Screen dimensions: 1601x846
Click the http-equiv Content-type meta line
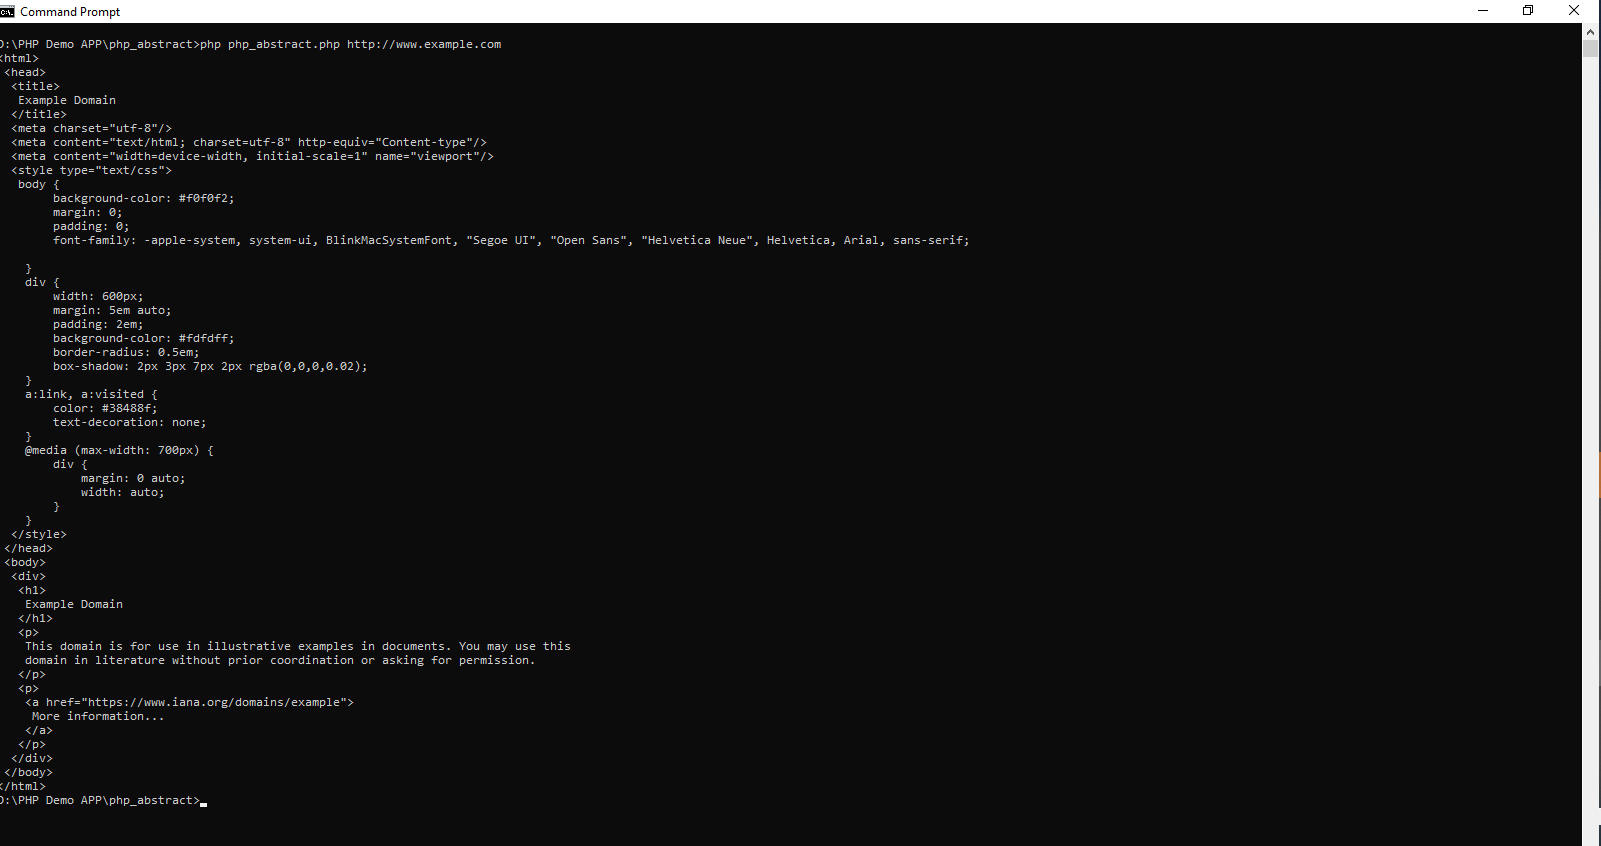pyautogui.click(x=249, y=142)
